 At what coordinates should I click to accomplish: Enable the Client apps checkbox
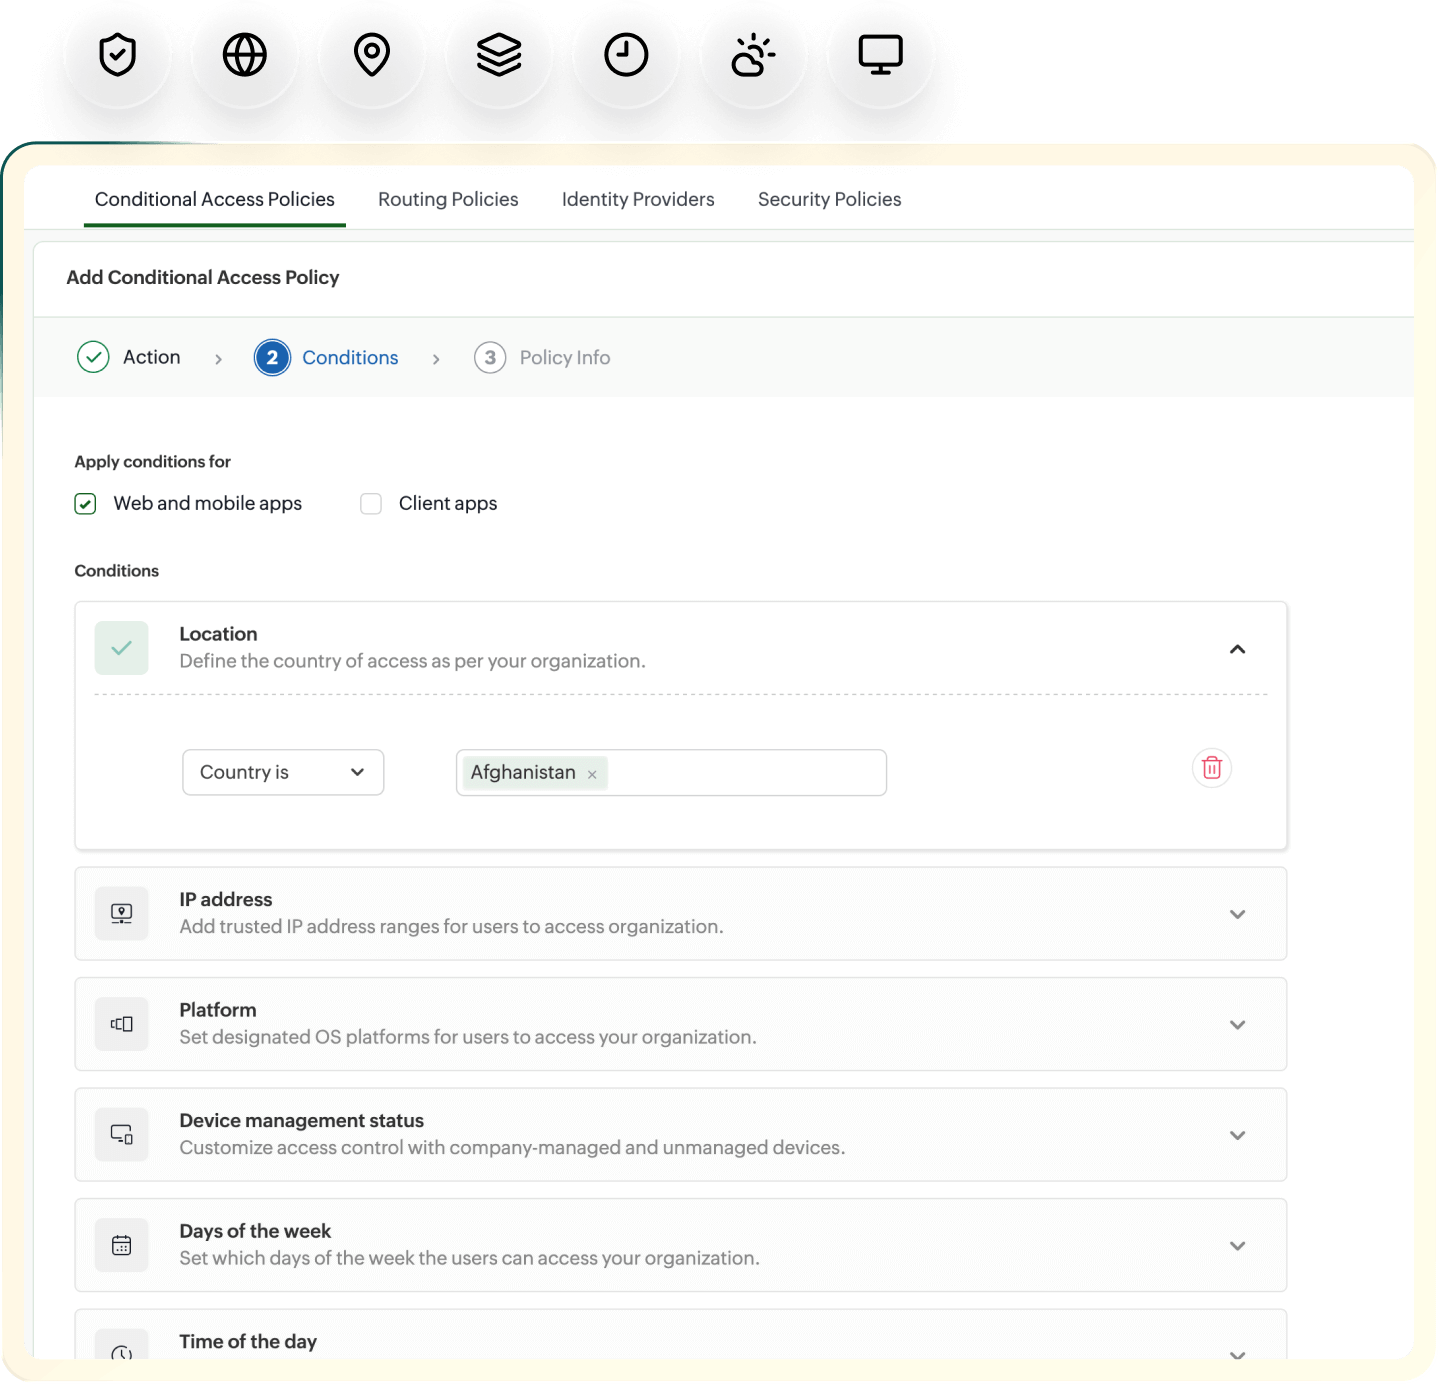[x=371, y=504]
